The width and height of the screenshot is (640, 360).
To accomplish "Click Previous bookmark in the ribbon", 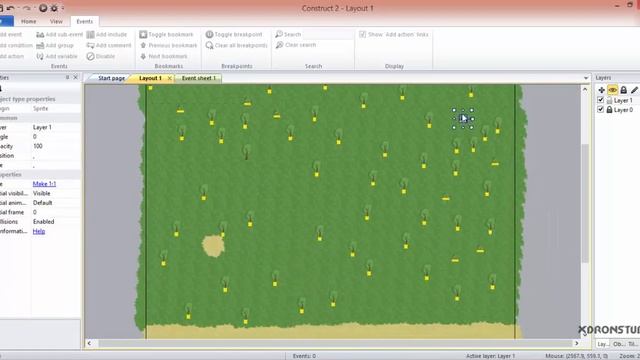I will pos(169,45).
